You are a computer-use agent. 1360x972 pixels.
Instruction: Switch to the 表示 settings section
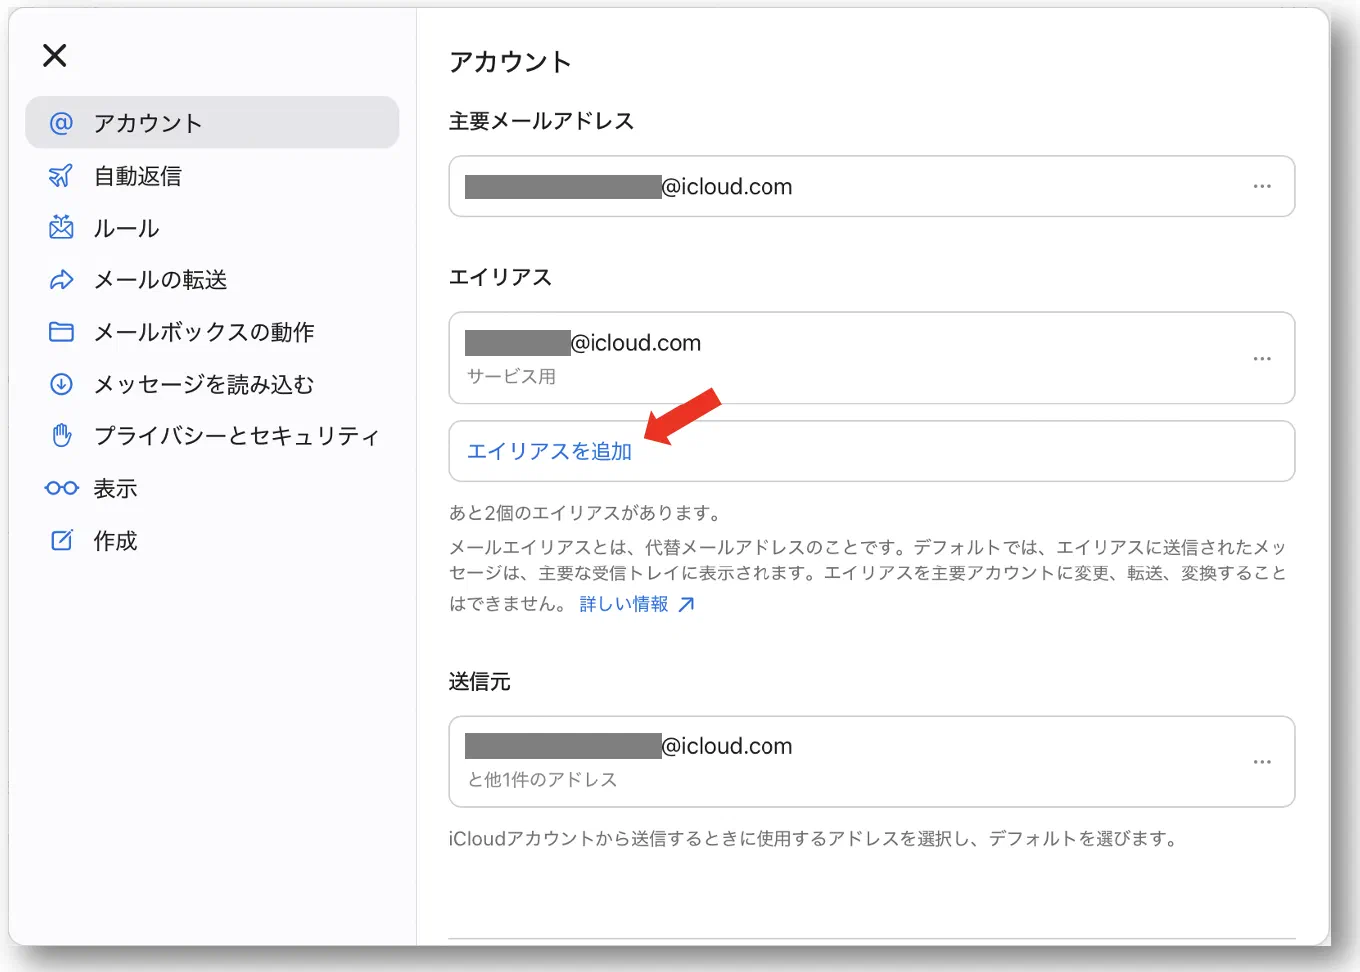[x=212, y=488]
